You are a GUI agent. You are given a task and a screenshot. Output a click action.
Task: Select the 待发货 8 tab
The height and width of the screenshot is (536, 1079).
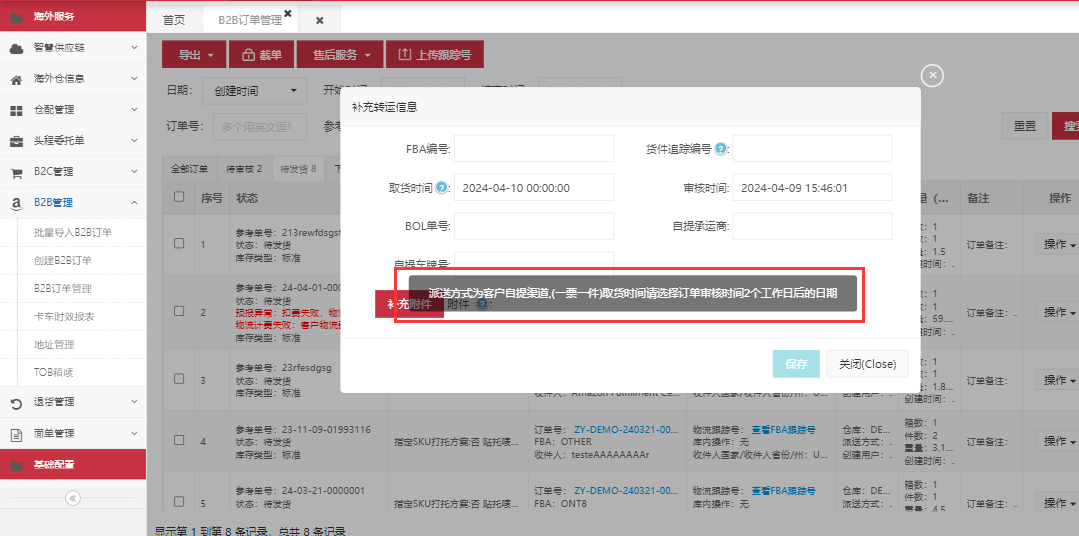pyautogui.click(x=298, y=169)
